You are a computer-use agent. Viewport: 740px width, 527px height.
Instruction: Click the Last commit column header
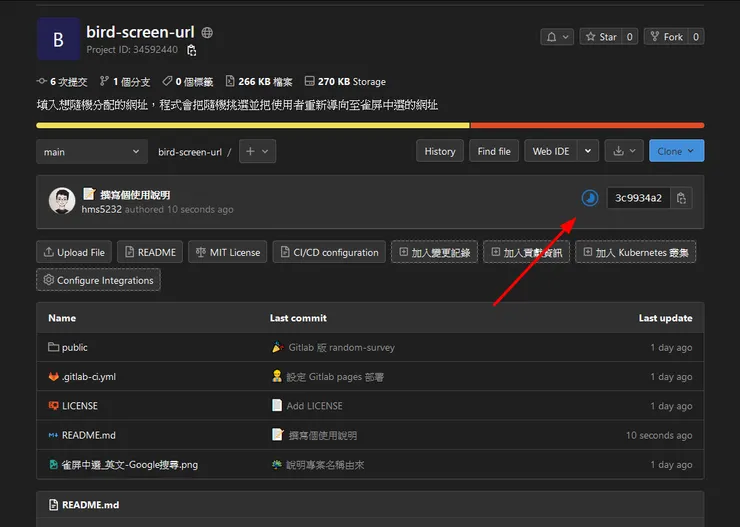[298, 318]
